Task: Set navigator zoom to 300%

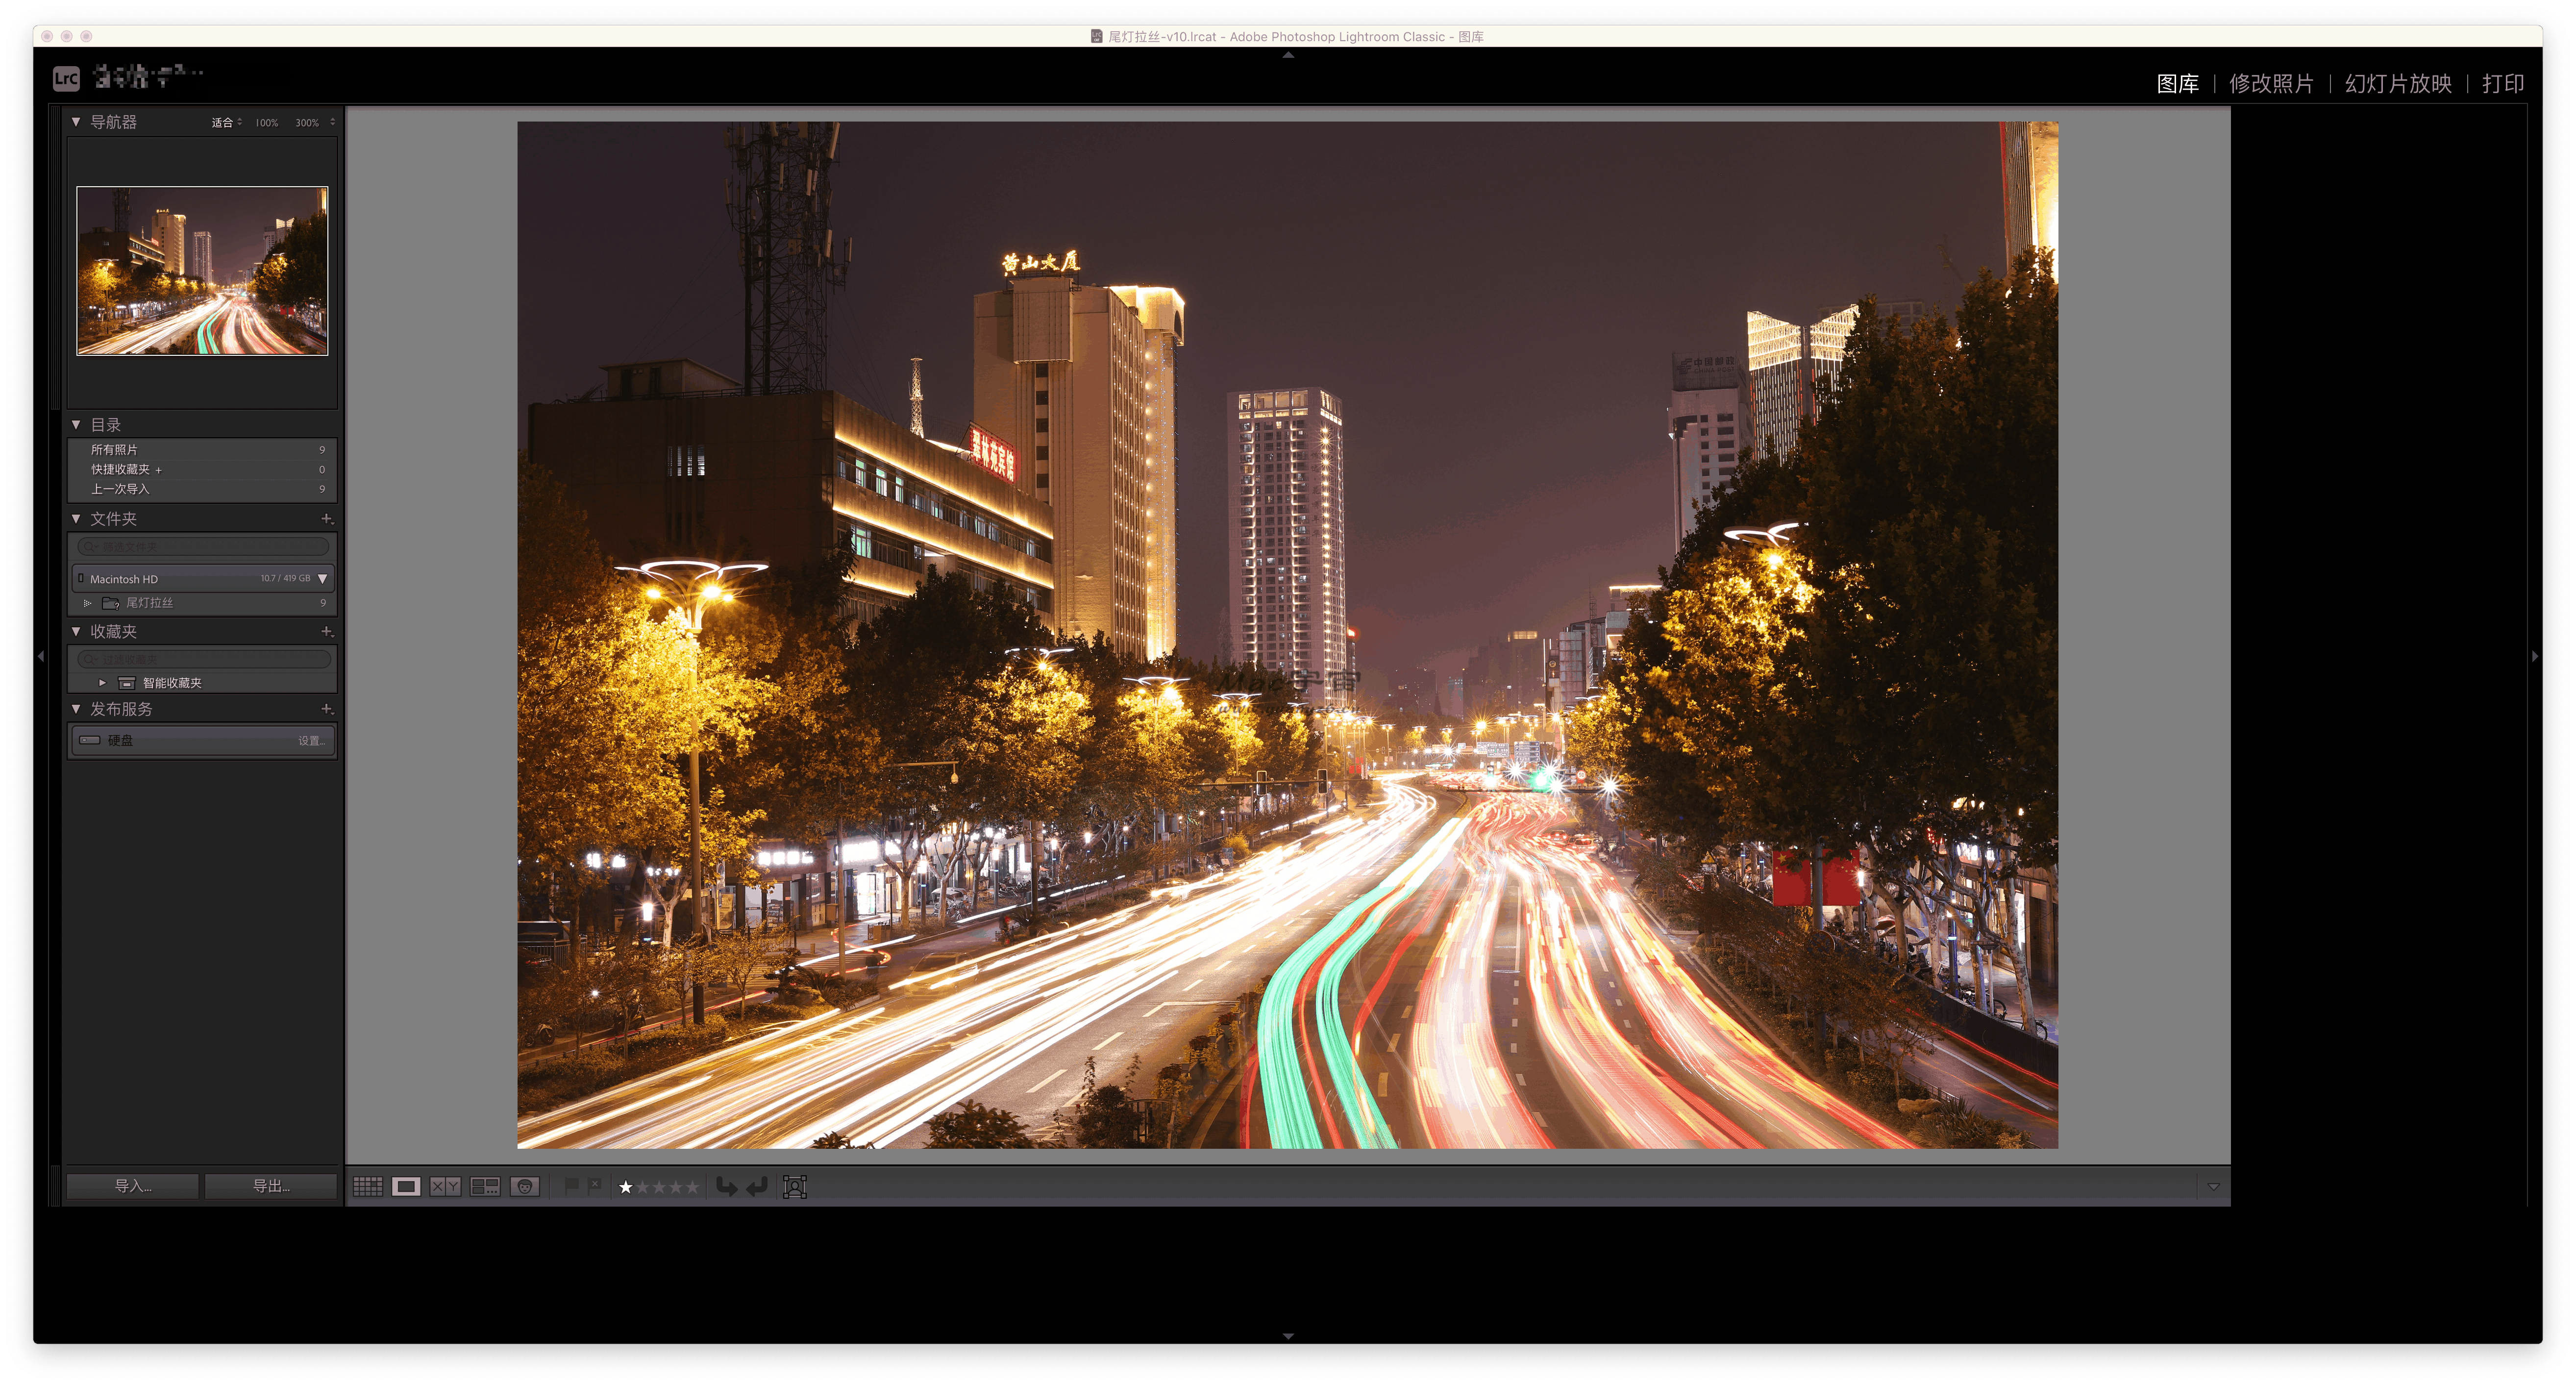Action: point(307,123)
